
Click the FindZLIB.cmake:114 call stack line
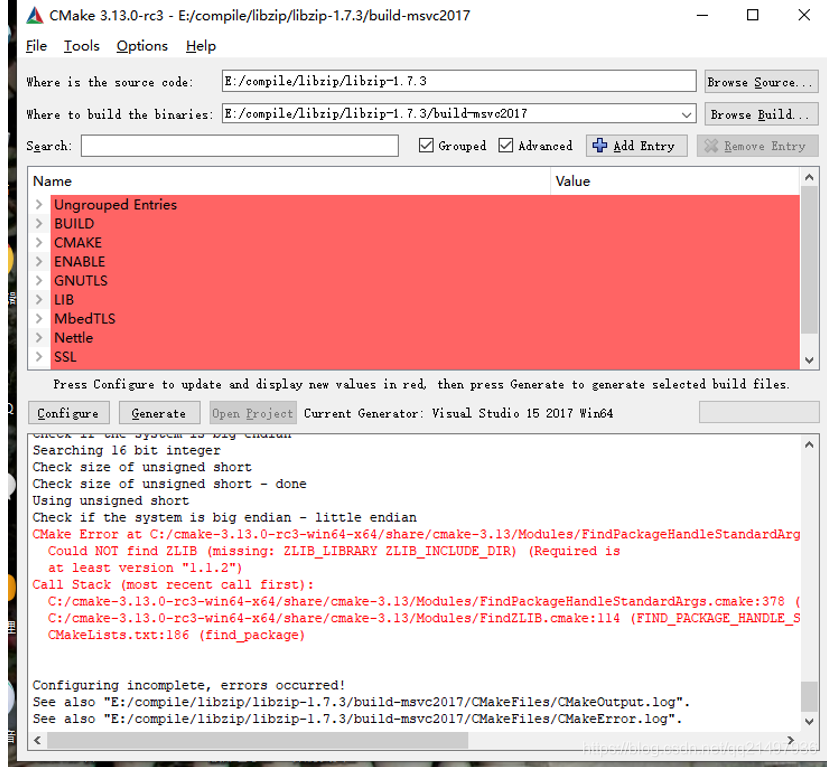pos(424,618)
